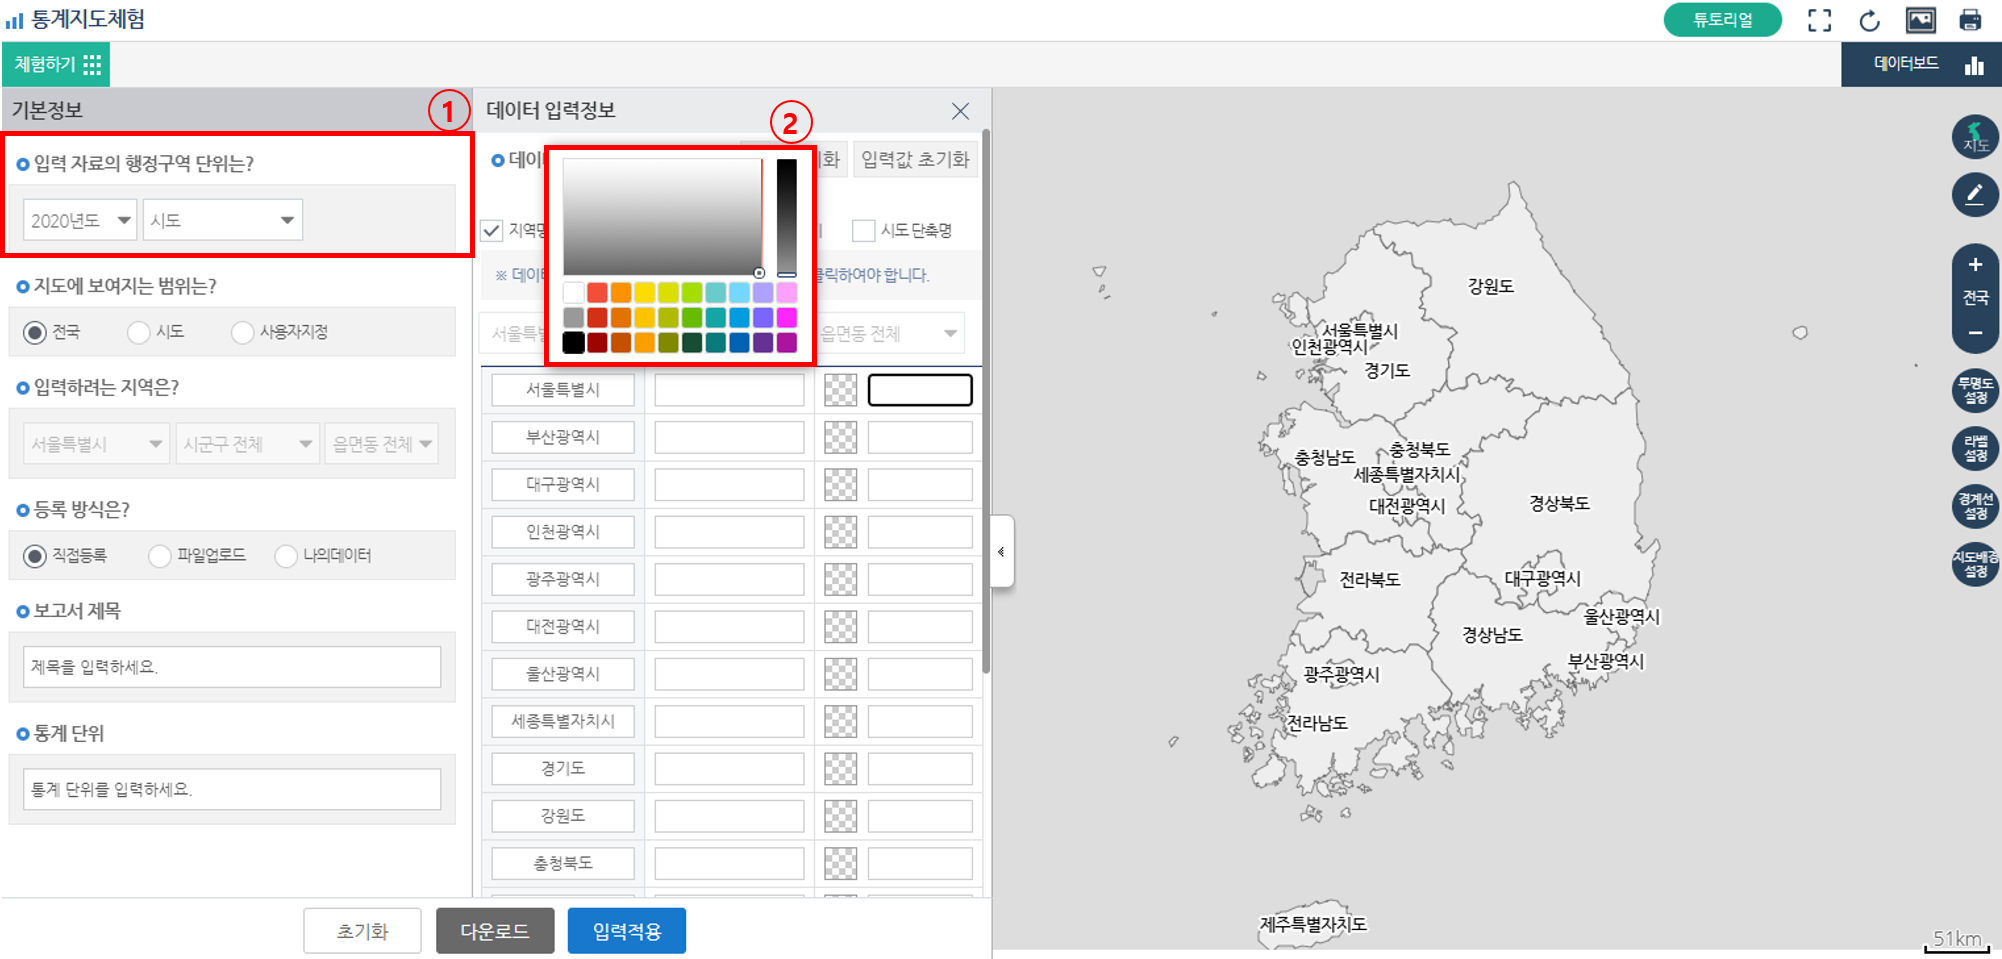Screen dimensions: 2002x959
Task: Open the 체험하기 menu tab
Action: pyautogui.click(x=57, y=65)
